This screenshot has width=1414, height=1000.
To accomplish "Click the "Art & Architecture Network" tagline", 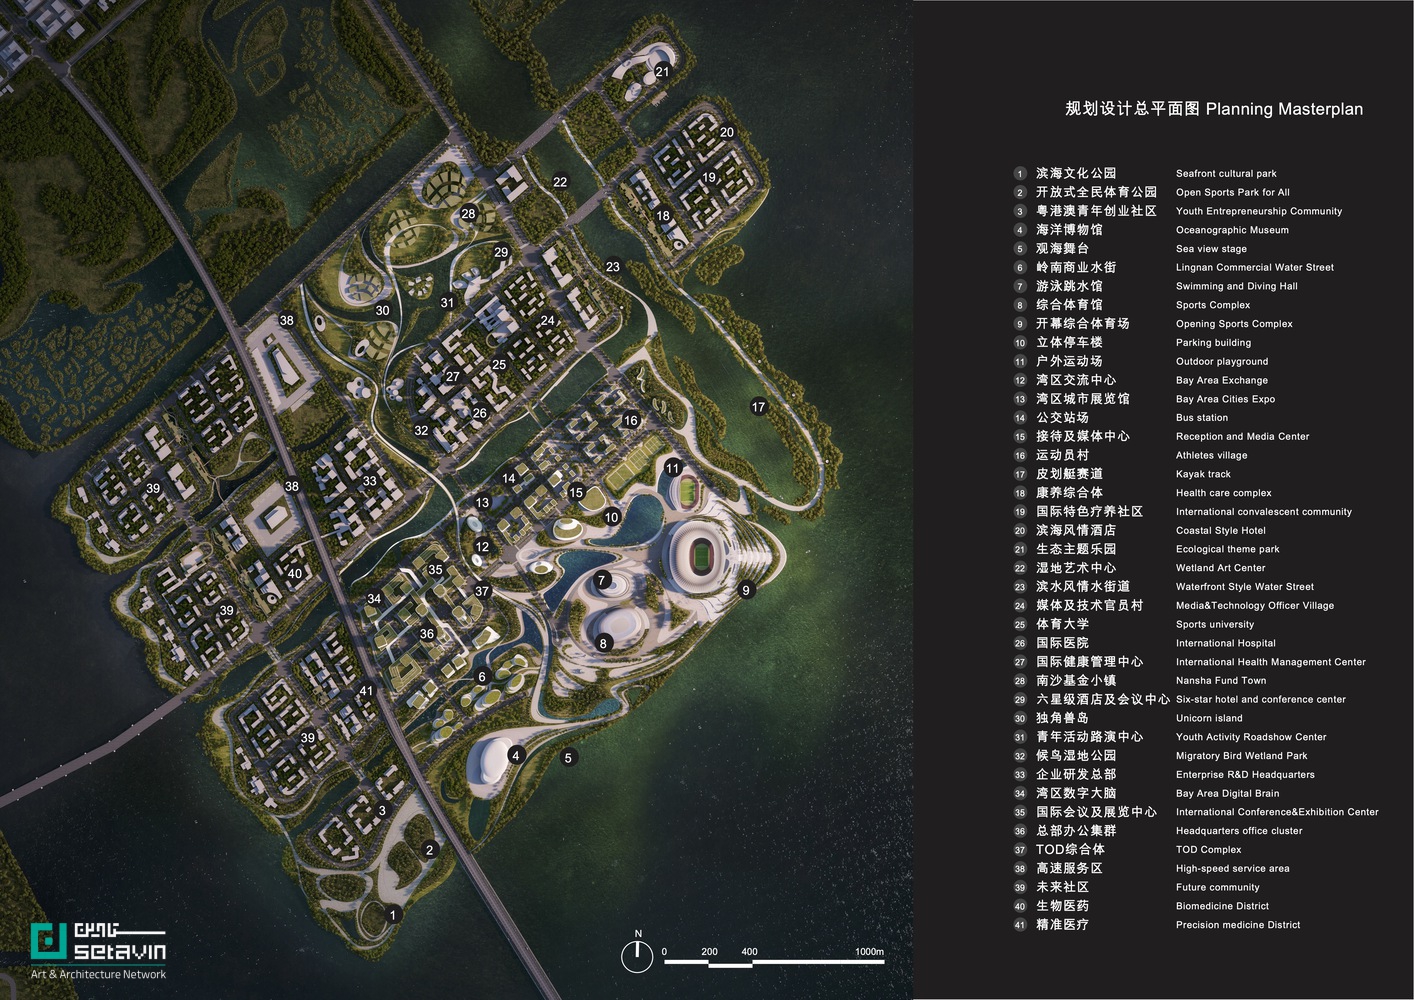I will (x=98, y=974).
